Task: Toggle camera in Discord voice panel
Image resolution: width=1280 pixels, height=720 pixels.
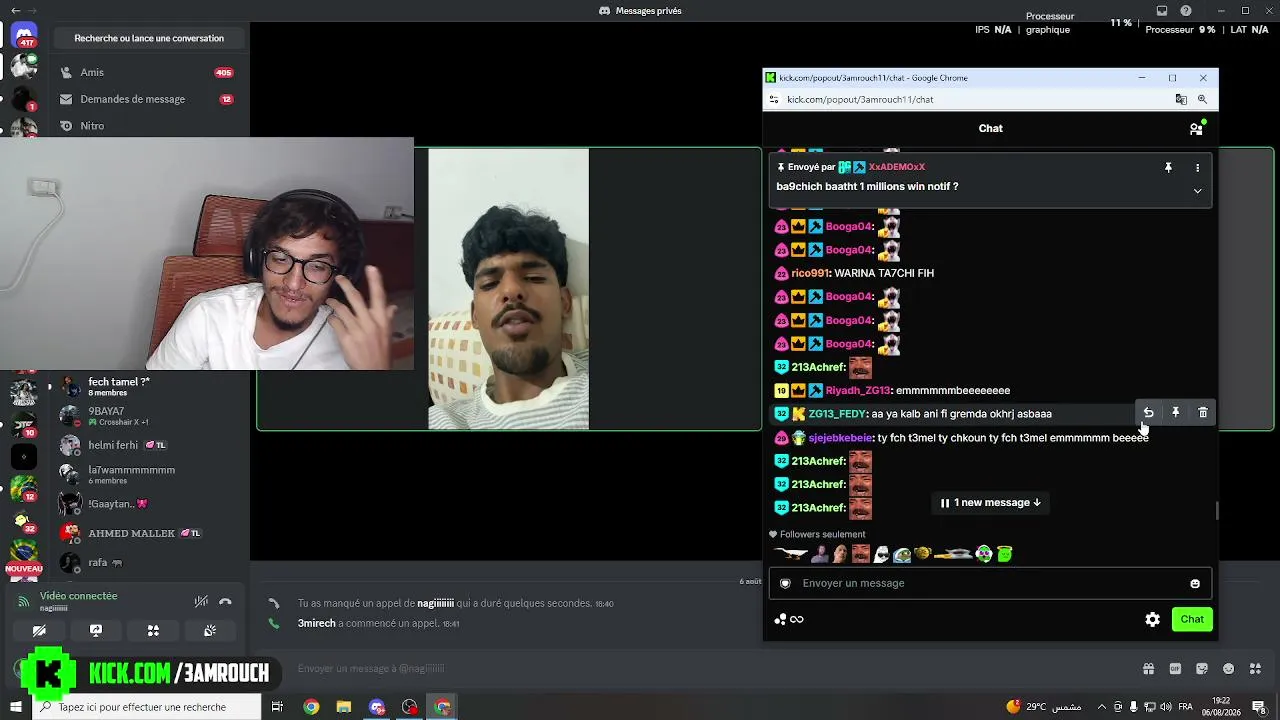Action: pos(39,631)
